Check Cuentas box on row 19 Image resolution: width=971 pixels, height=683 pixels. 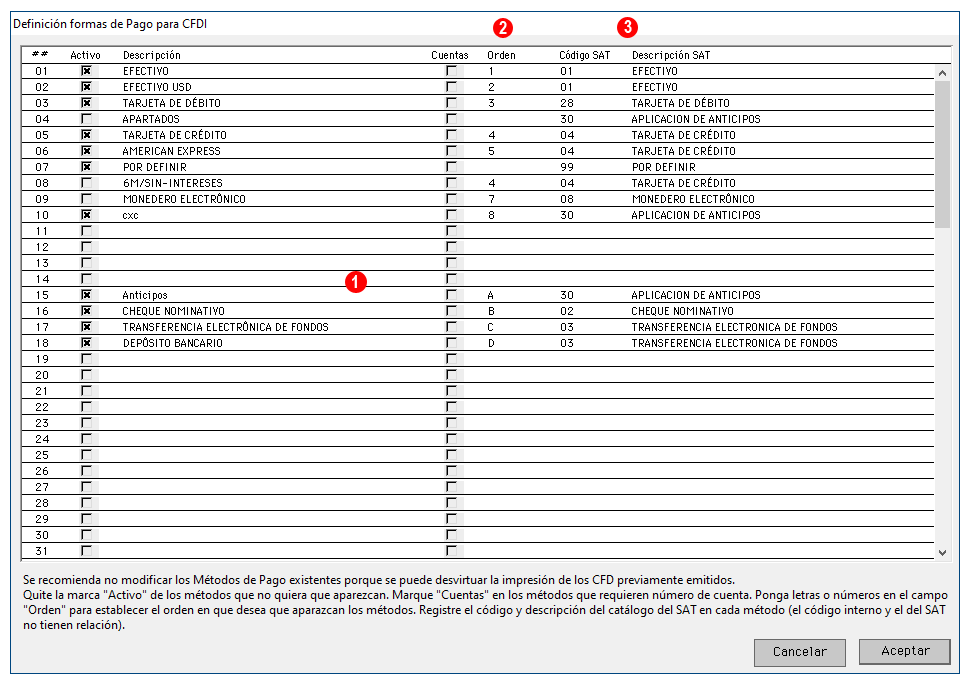451,359
